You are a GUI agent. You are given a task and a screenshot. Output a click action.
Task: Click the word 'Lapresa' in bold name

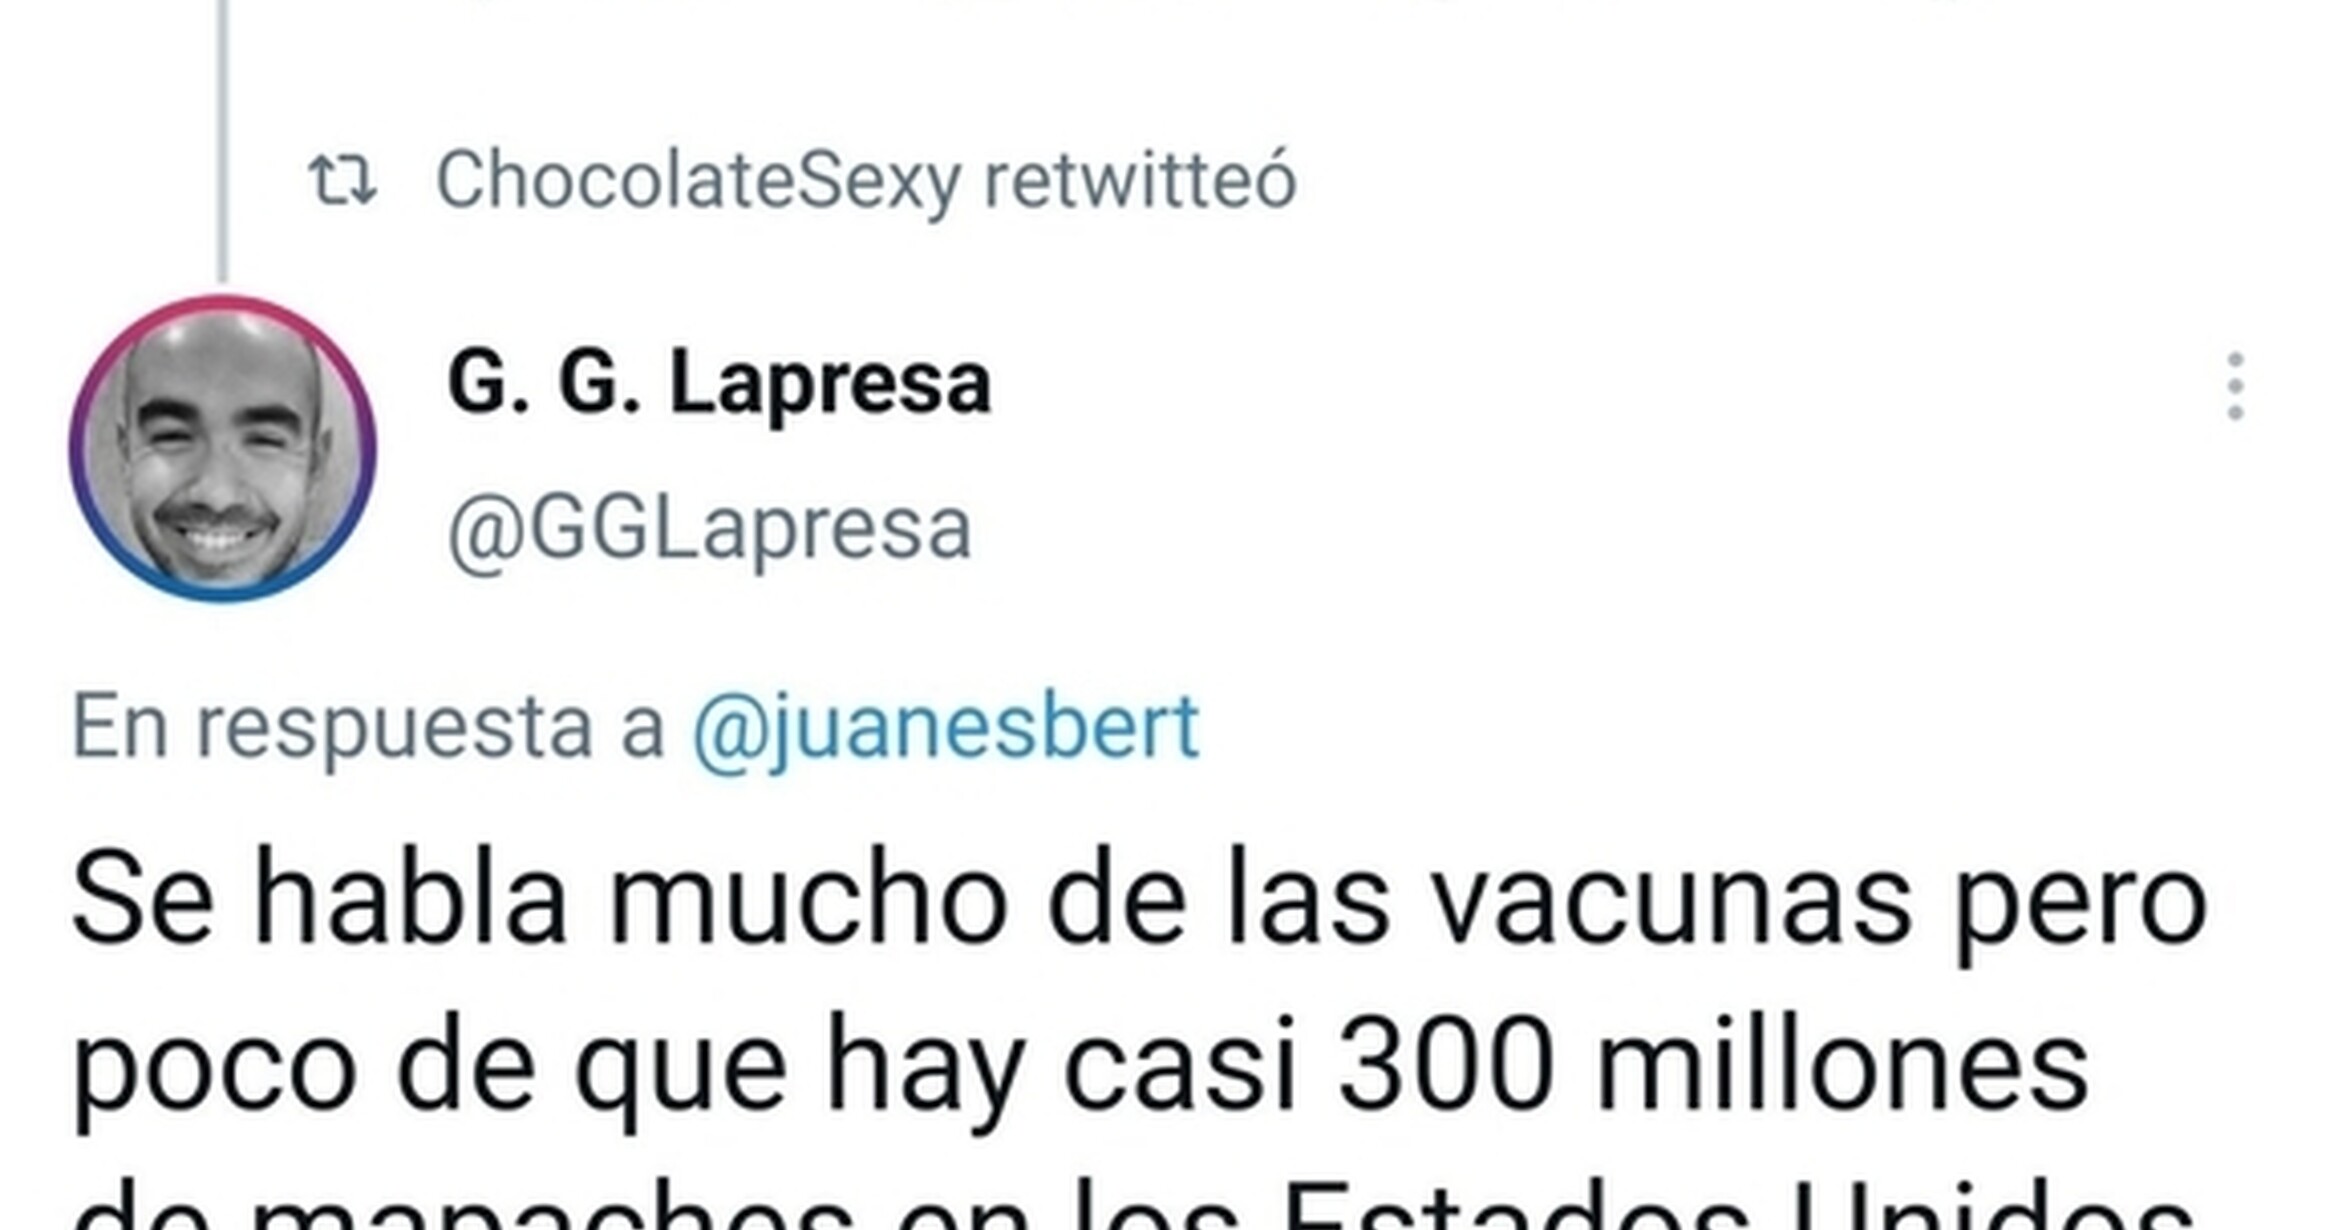point(830,385)
